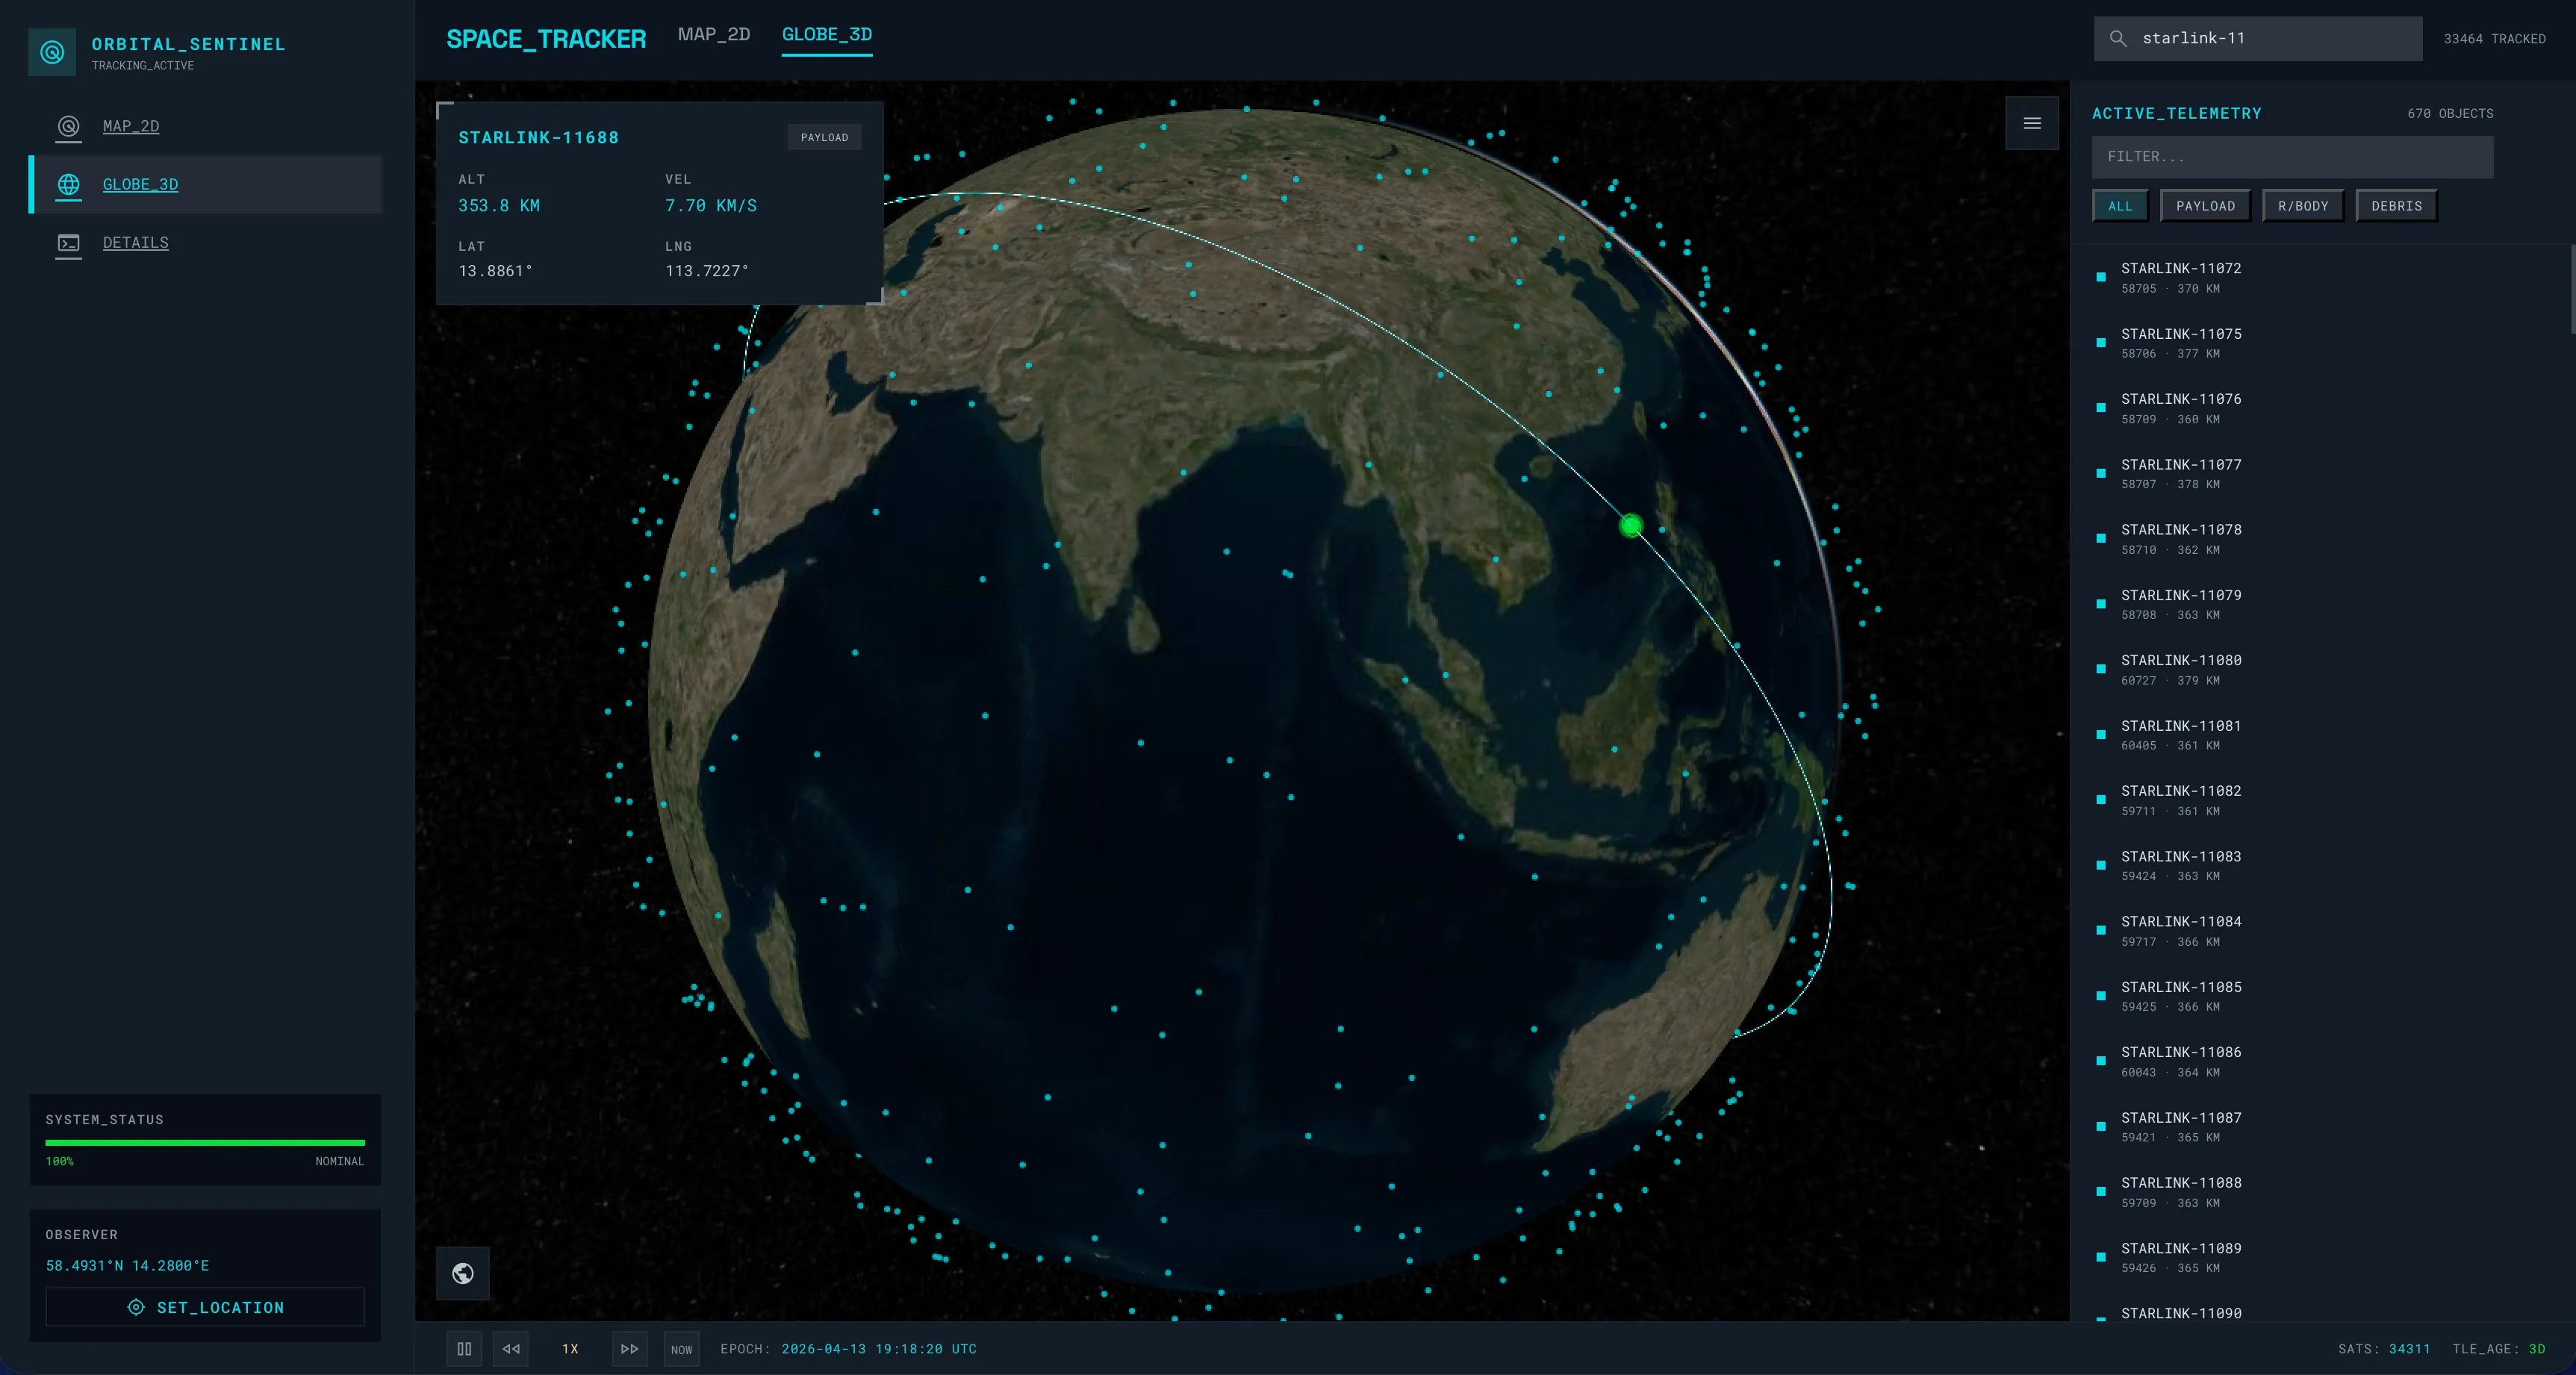Click the 670 OBJECTS count
The image size is (2576, 1375).
2450,114
